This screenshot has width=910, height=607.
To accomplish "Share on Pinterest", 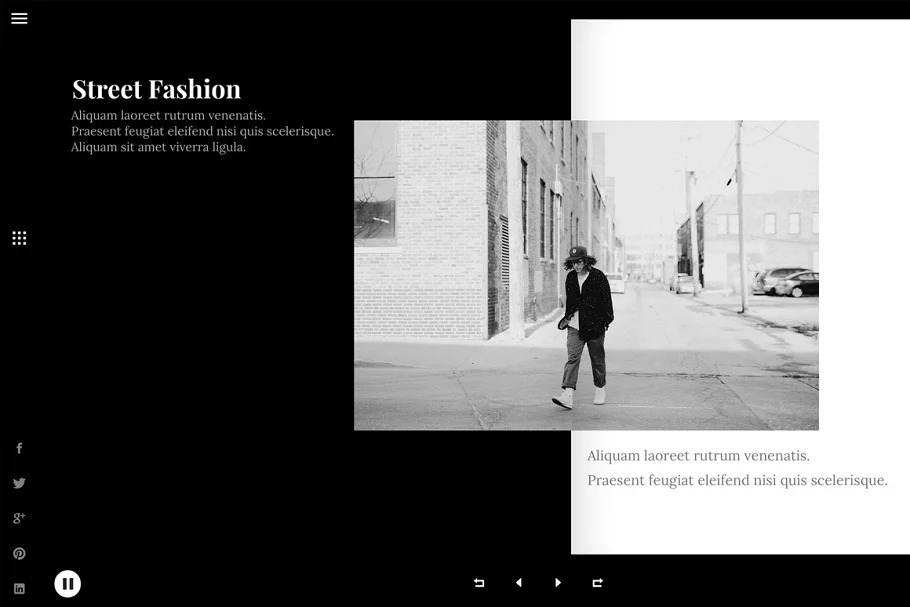I will coord(19,553).
